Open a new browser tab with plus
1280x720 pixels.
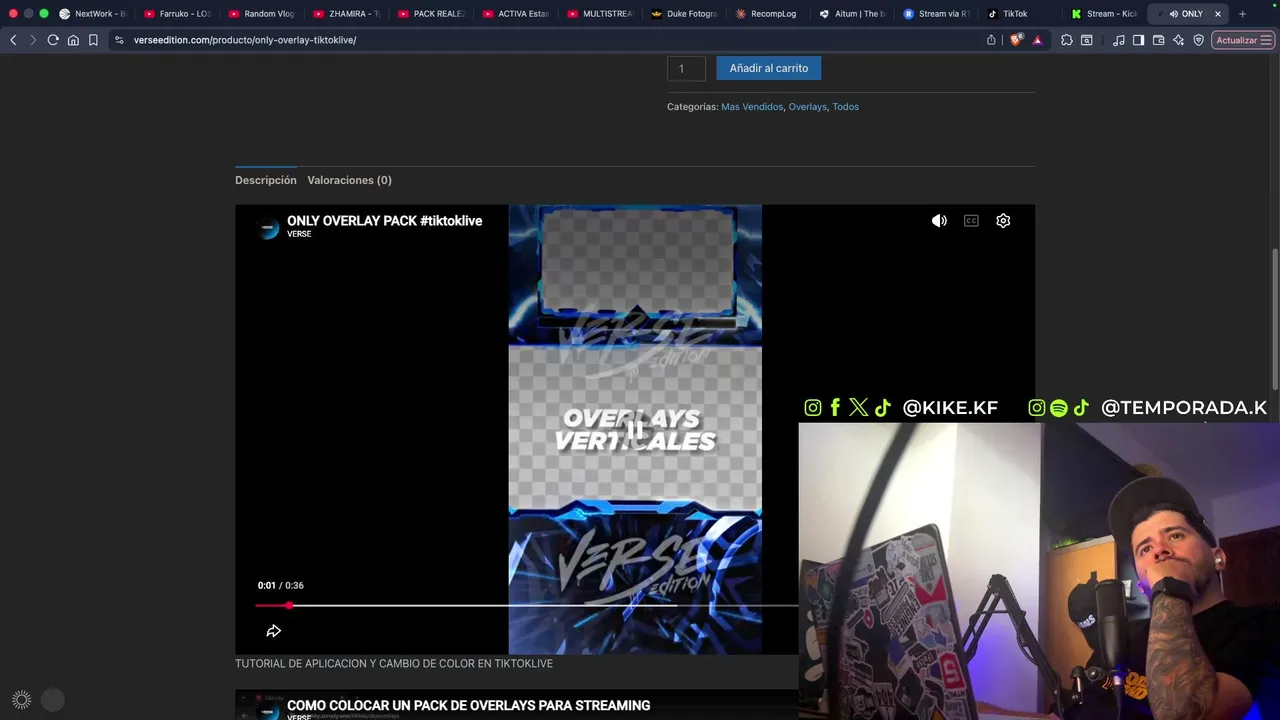1242,14
